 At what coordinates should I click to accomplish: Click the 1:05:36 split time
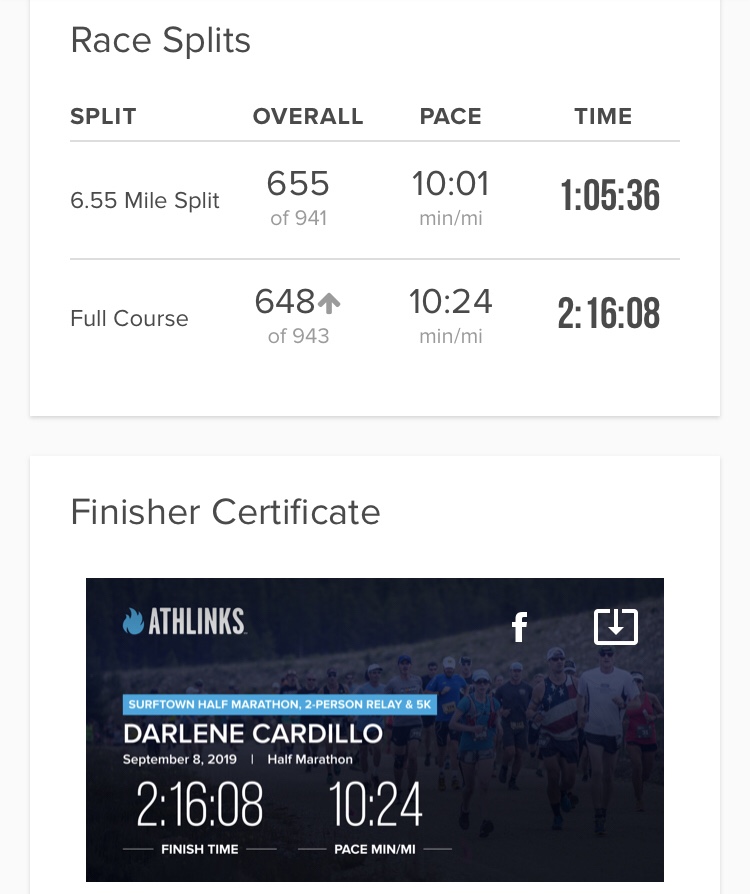610,196
